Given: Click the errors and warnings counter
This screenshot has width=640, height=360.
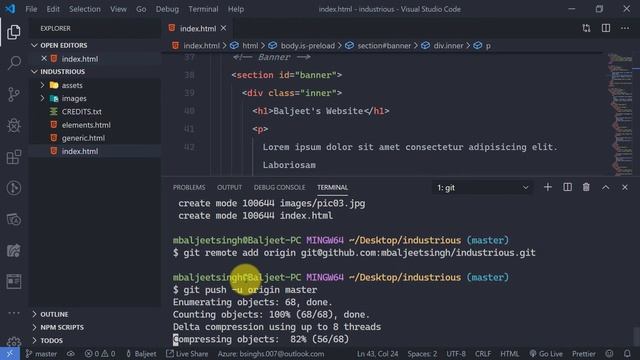Looking at the screenshot, I should point(100,353).
